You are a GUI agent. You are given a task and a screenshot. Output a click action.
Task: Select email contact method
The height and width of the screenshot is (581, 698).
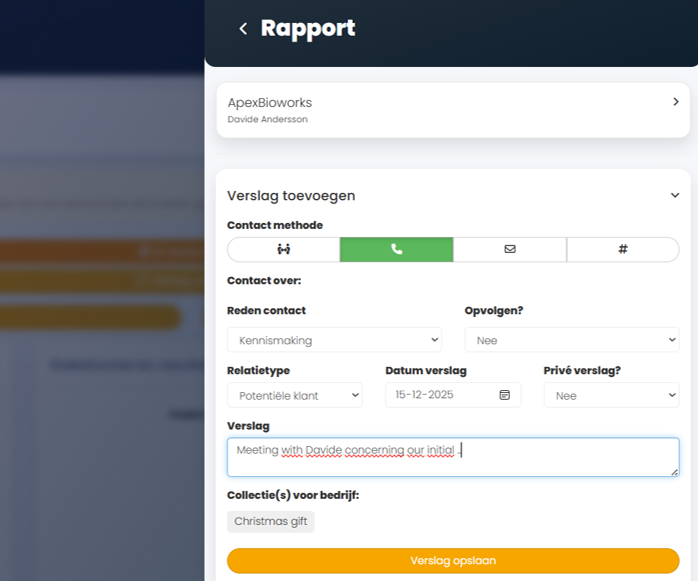pos(510,249)
